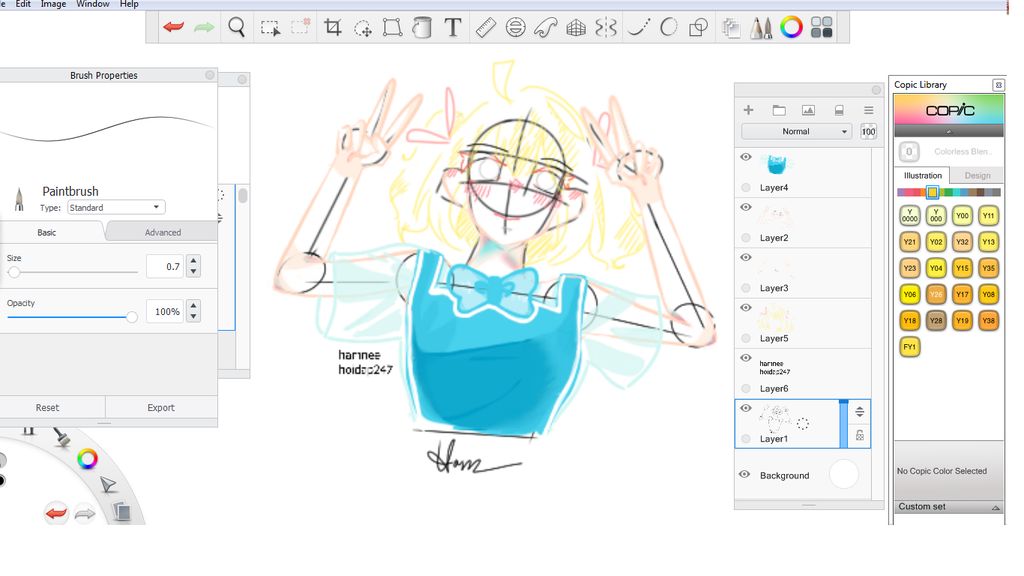Viewport: 1024px width, 576px height.
Task: Open the Help menu
Action: point(129,4)
